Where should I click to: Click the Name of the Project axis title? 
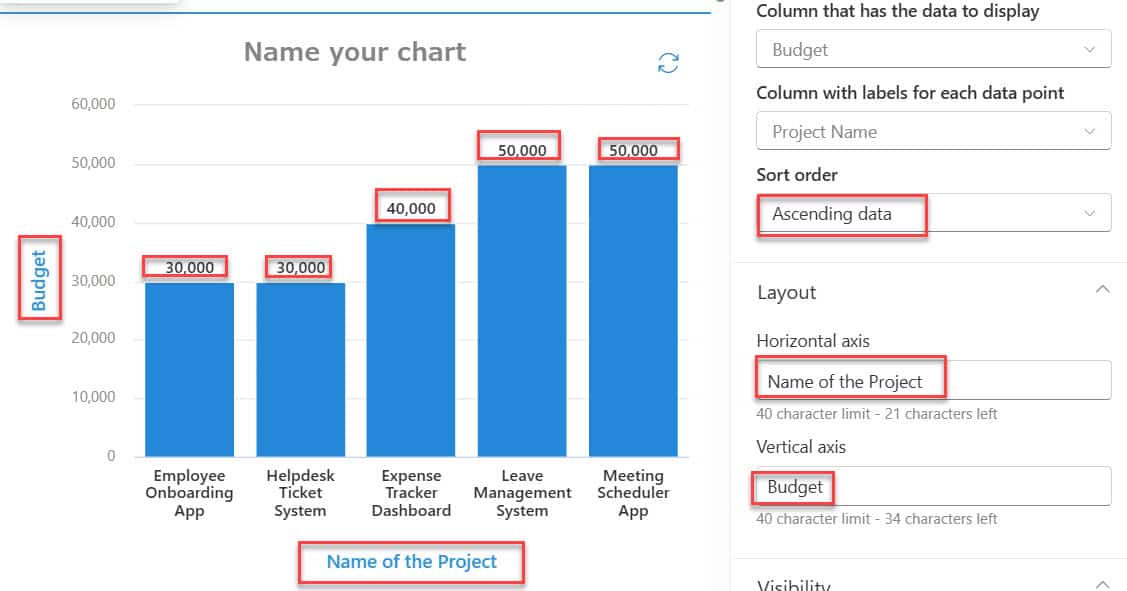(411, 562)
